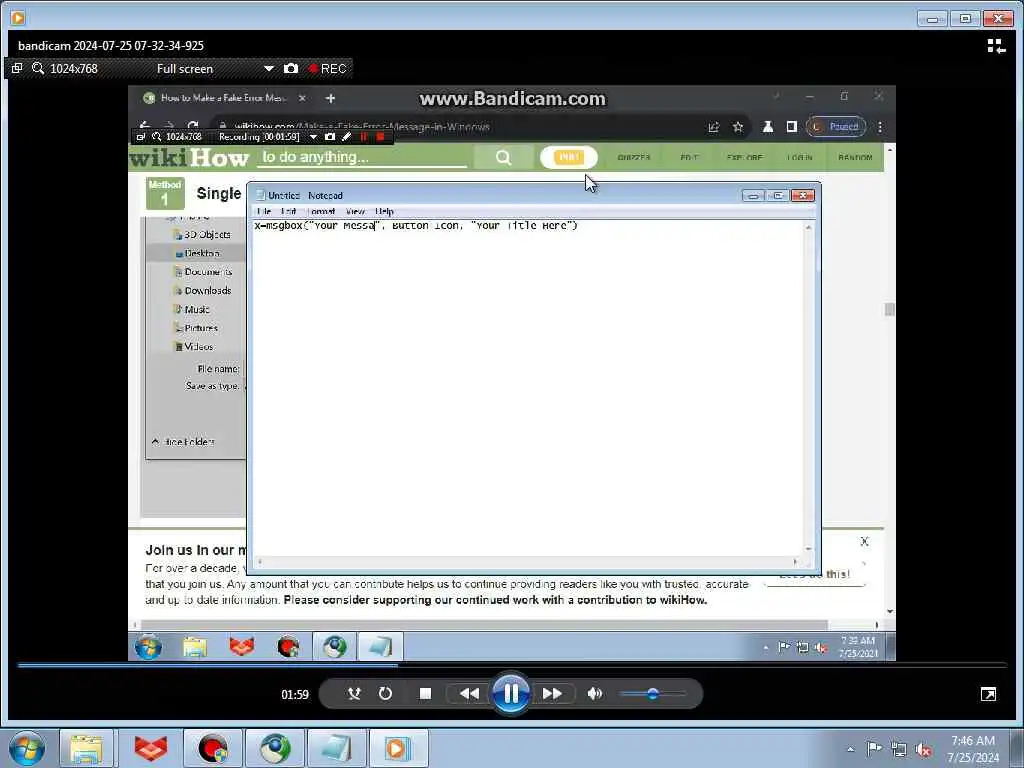Click the flask labs icon in recorded Chrome
Screen dimensions: 1024x768
[768, 127]
